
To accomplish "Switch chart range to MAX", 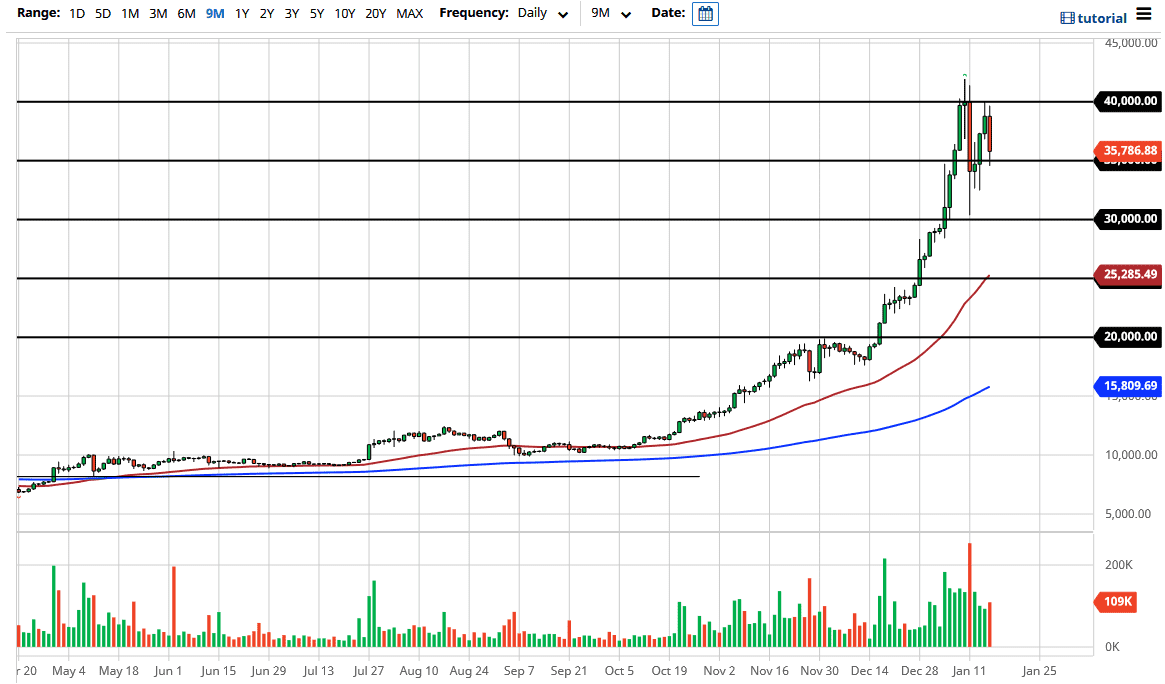I will [409, 13].
